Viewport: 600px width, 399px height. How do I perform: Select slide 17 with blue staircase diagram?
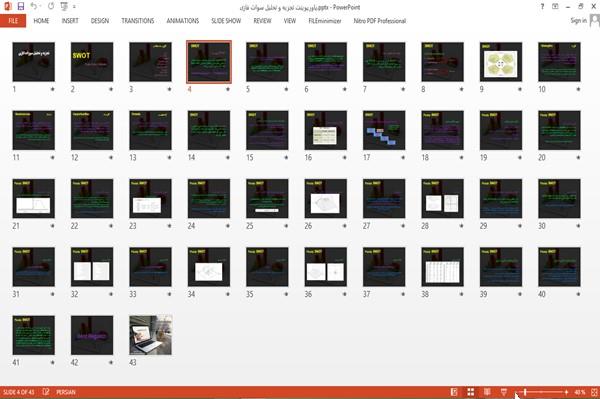tap(384, 130)
